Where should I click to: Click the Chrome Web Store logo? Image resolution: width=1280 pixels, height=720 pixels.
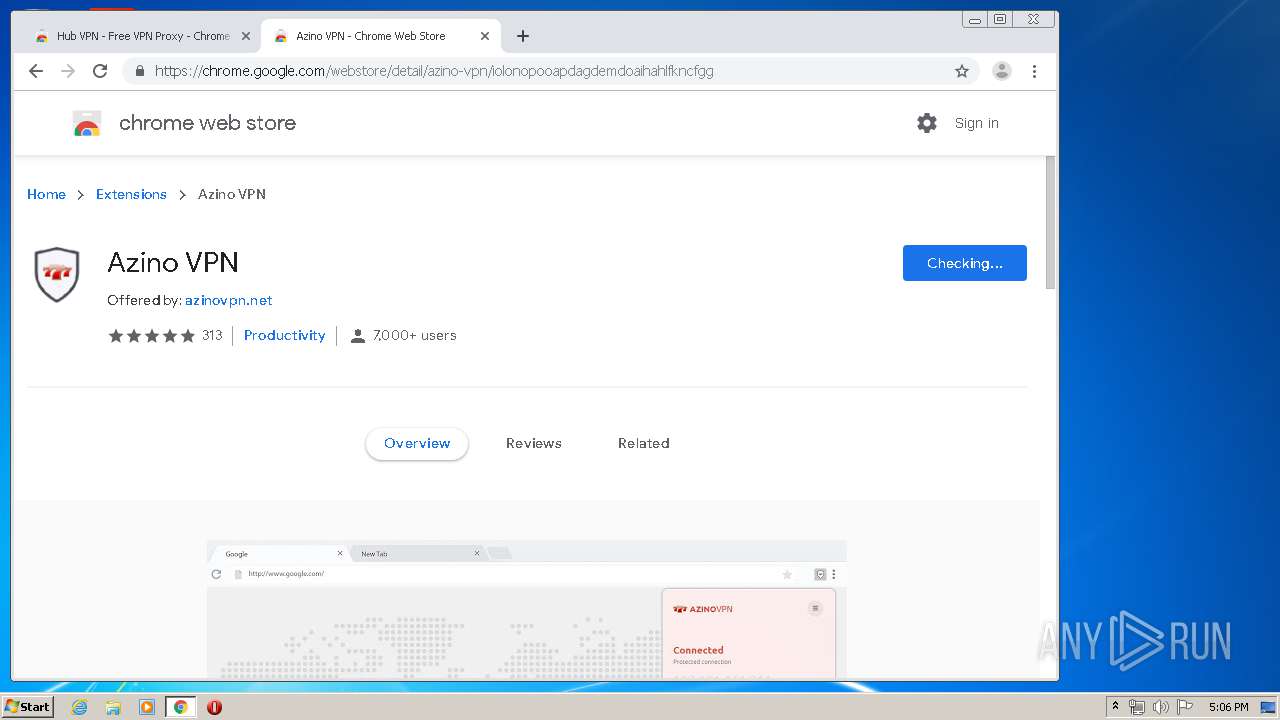pos(87,123)
